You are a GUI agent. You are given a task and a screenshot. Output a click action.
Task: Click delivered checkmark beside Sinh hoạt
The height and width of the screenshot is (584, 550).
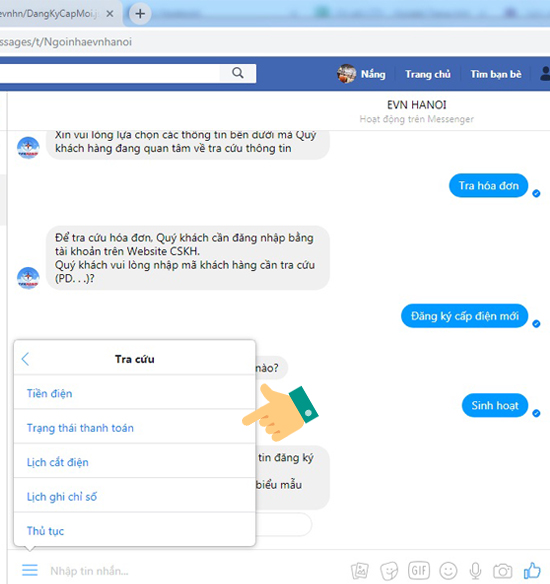[x=536, y=413]
